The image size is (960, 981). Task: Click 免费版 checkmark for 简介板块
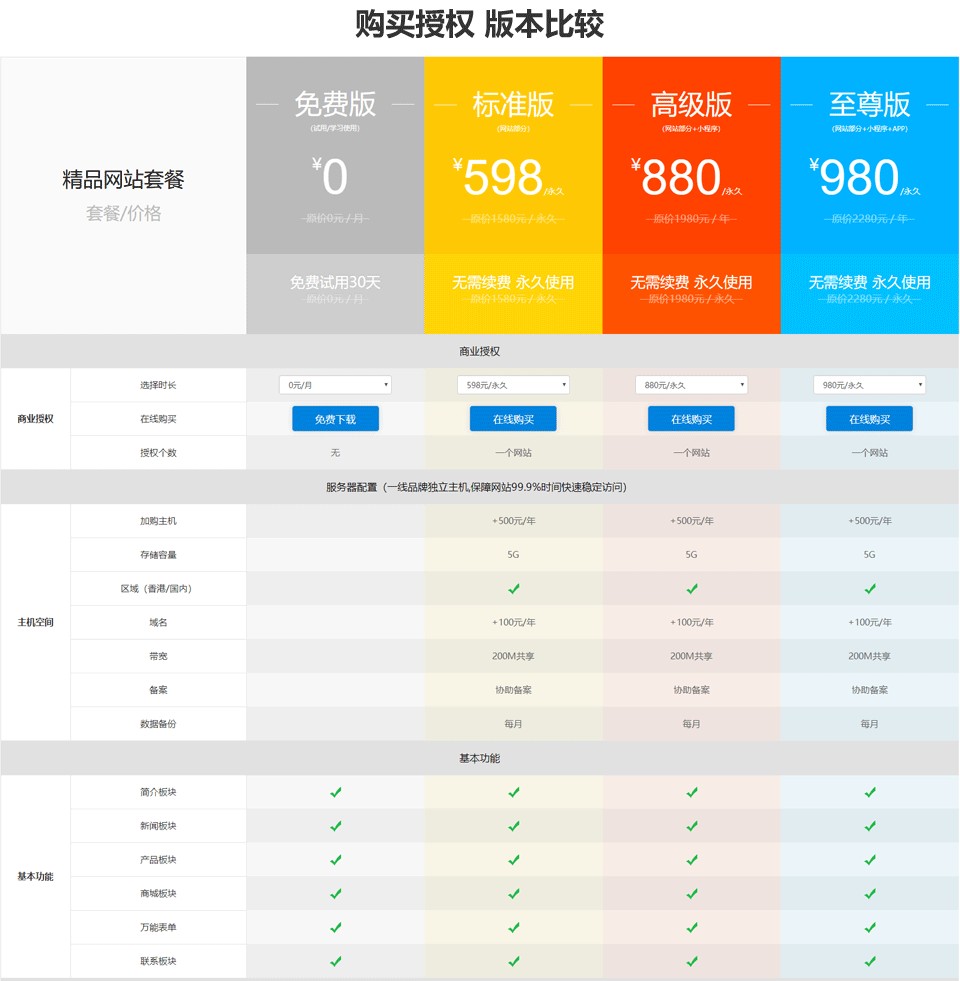336,792
